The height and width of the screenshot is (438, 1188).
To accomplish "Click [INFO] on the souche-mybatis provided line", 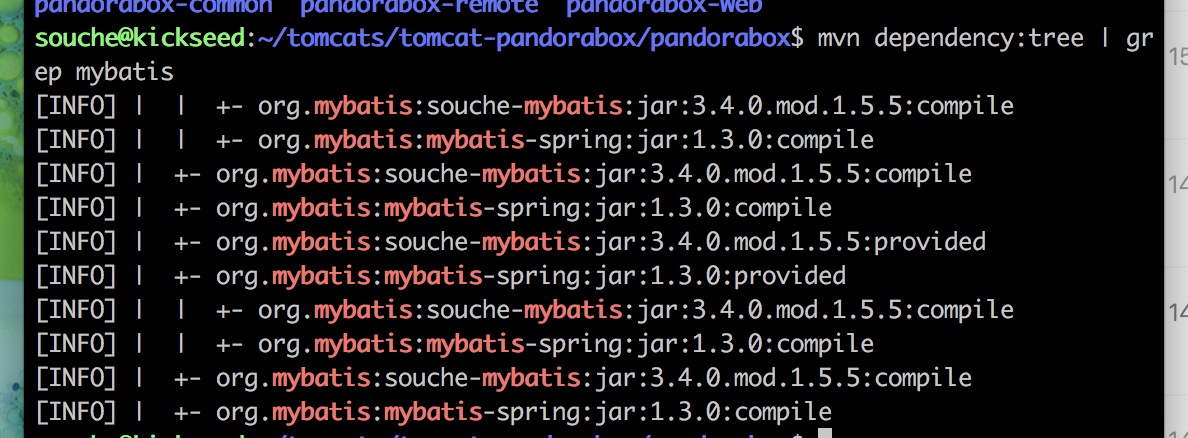I will tap(77, 242).
